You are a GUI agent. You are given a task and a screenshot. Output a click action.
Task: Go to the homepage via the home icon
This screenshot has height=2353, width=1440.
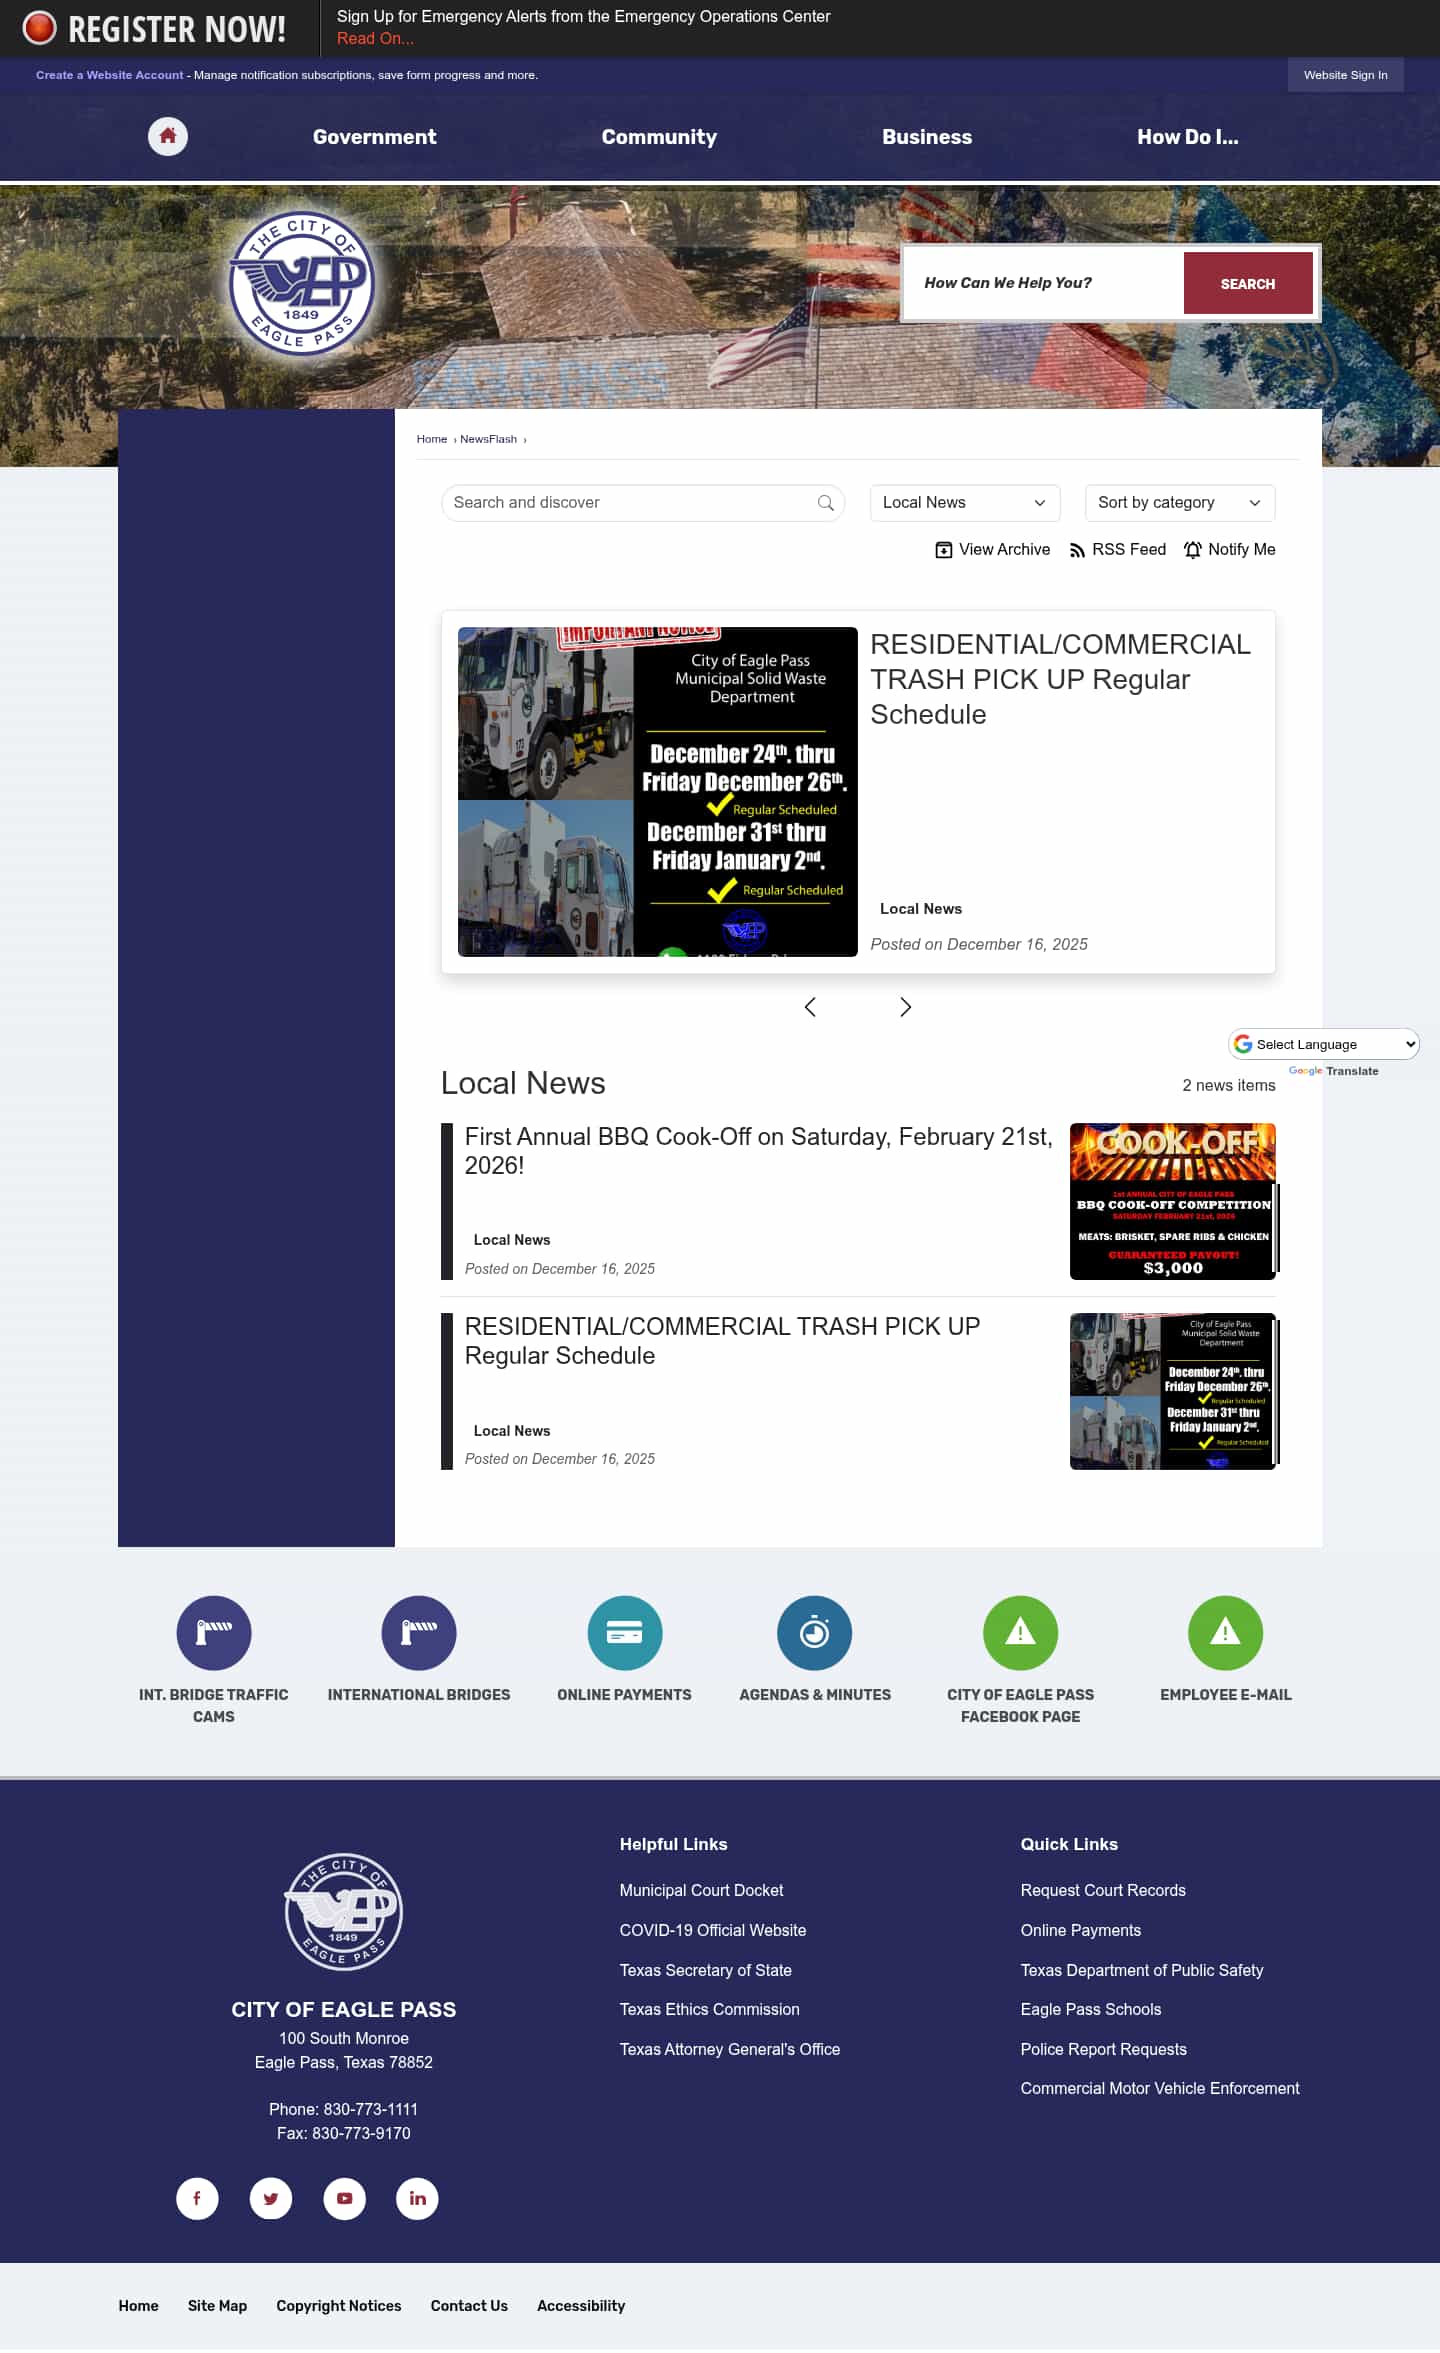(168, 136)
